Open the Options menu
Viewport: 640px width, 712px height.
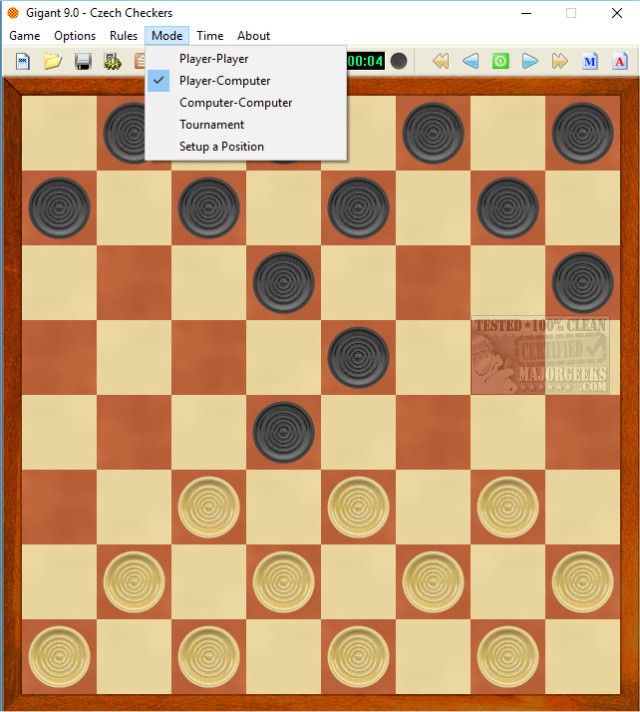(x=75, y=35)
